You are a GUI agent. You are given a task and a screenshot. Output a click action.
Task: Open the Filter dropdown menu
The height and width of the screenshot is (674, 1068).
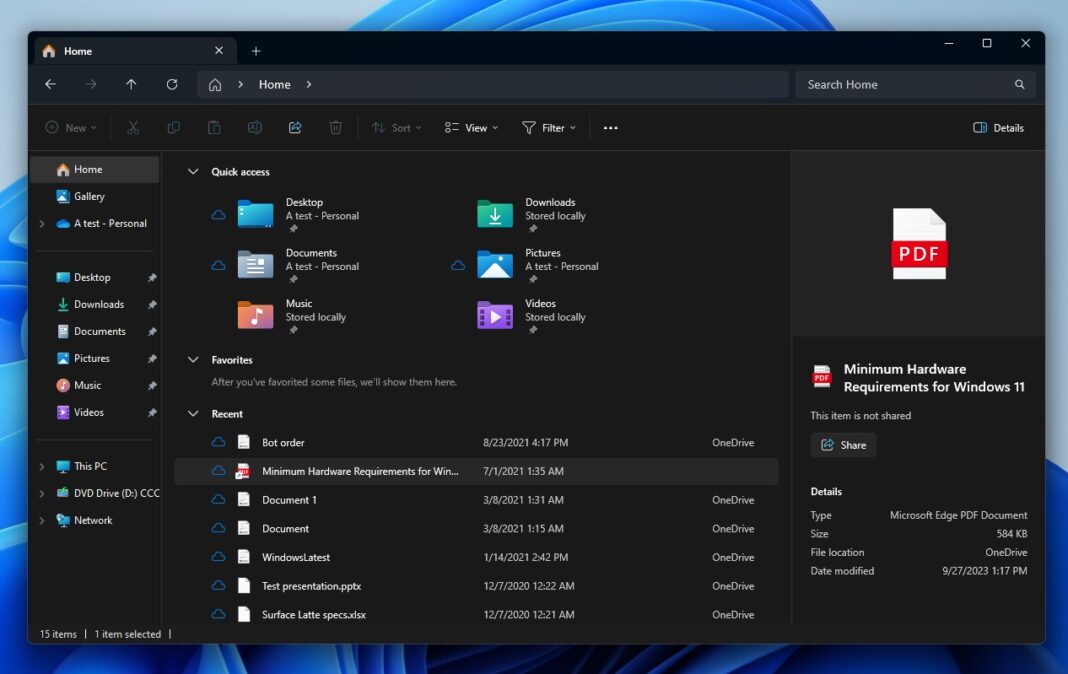549,128
